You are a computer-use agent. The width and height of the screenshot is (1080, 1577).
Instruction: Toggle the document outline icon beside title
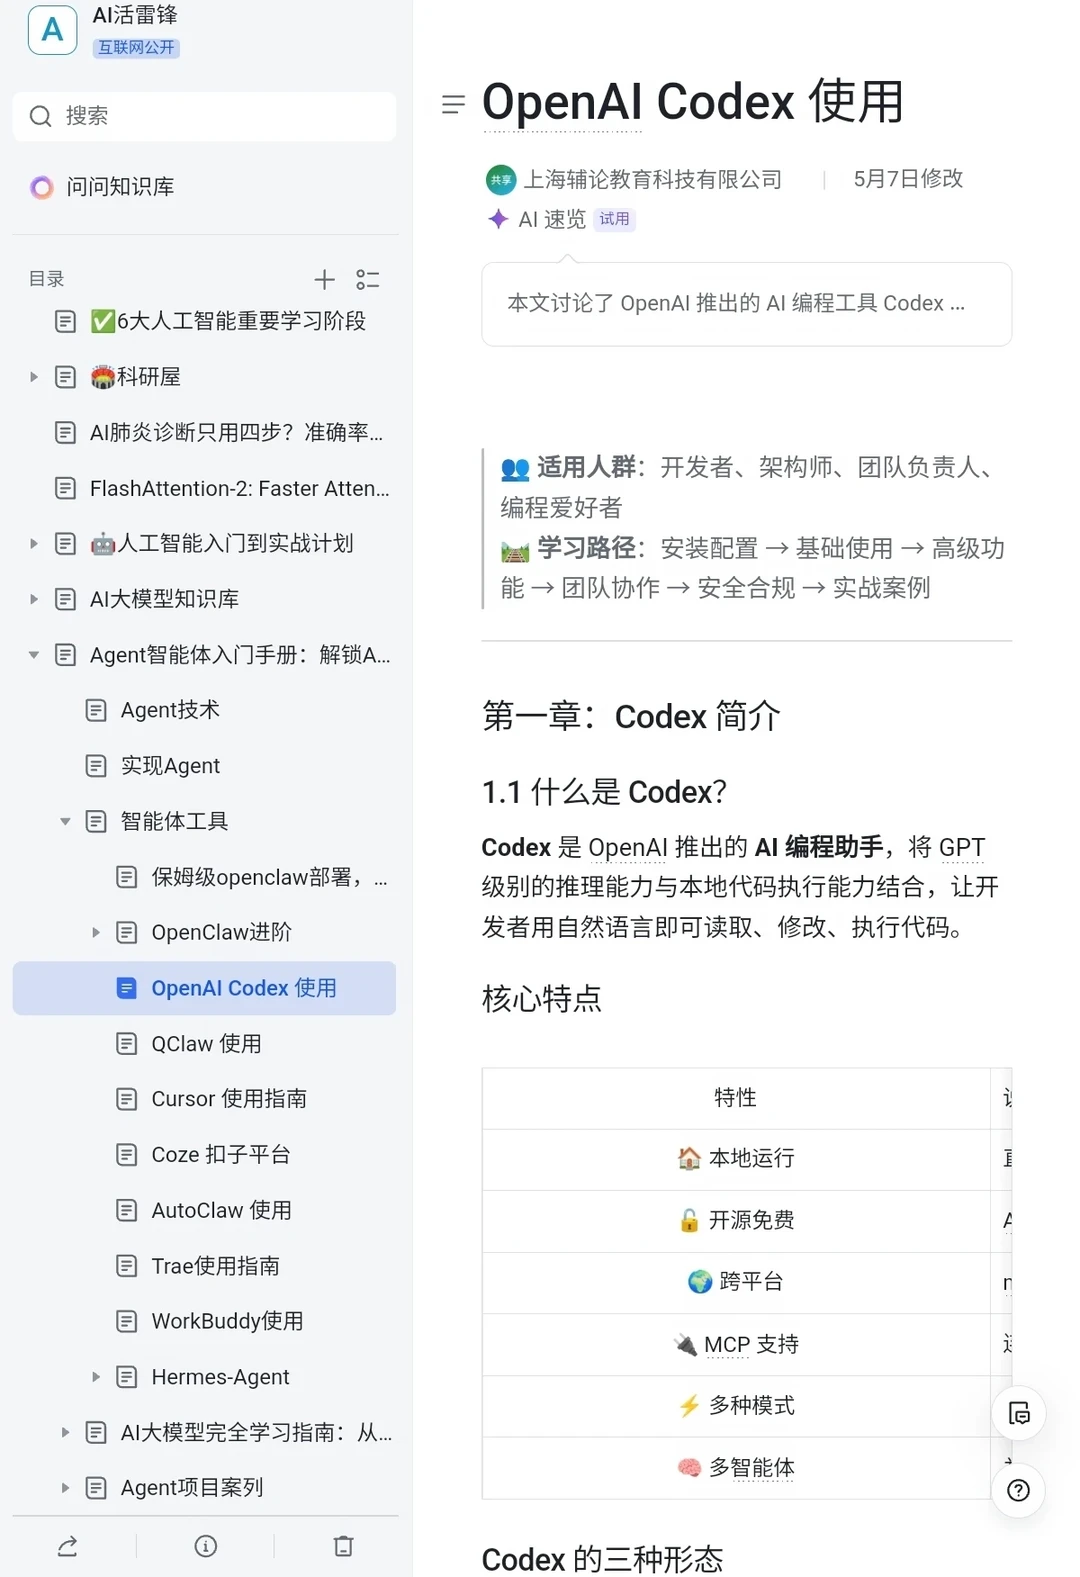[453, 104]
